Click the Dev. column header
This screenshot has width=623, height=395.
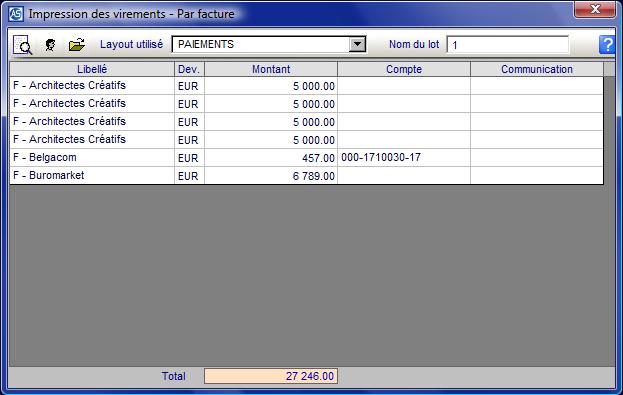189,69
